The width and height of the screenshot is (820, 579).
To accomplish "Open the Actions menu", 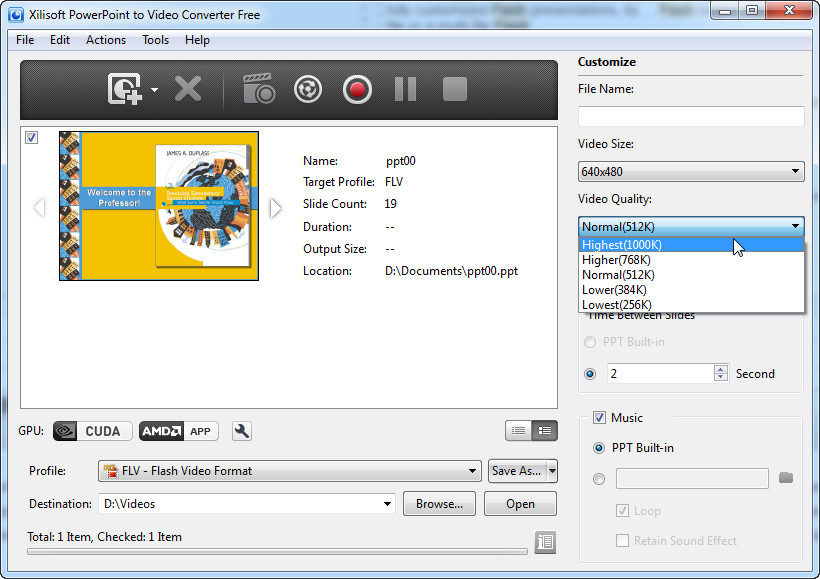I will click(x=106, y=40).
